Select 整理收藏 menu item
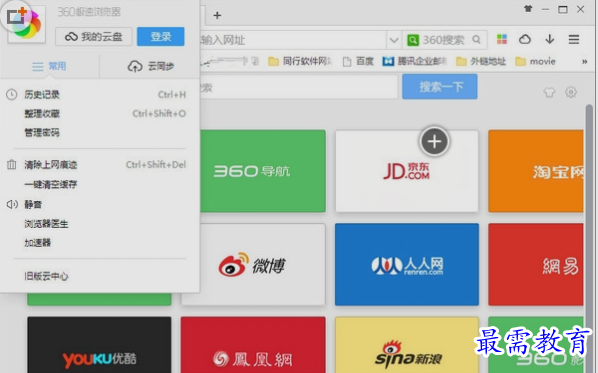This screenshot has height=373, width=598. [42, 113]
